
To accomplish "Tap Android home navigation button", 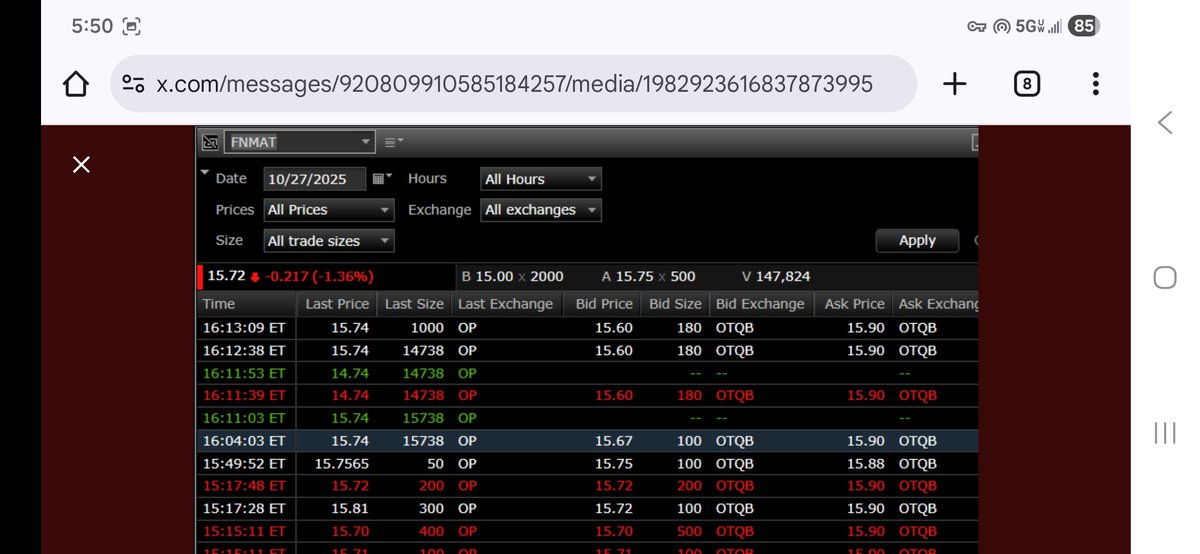I will click(1165, 277).
